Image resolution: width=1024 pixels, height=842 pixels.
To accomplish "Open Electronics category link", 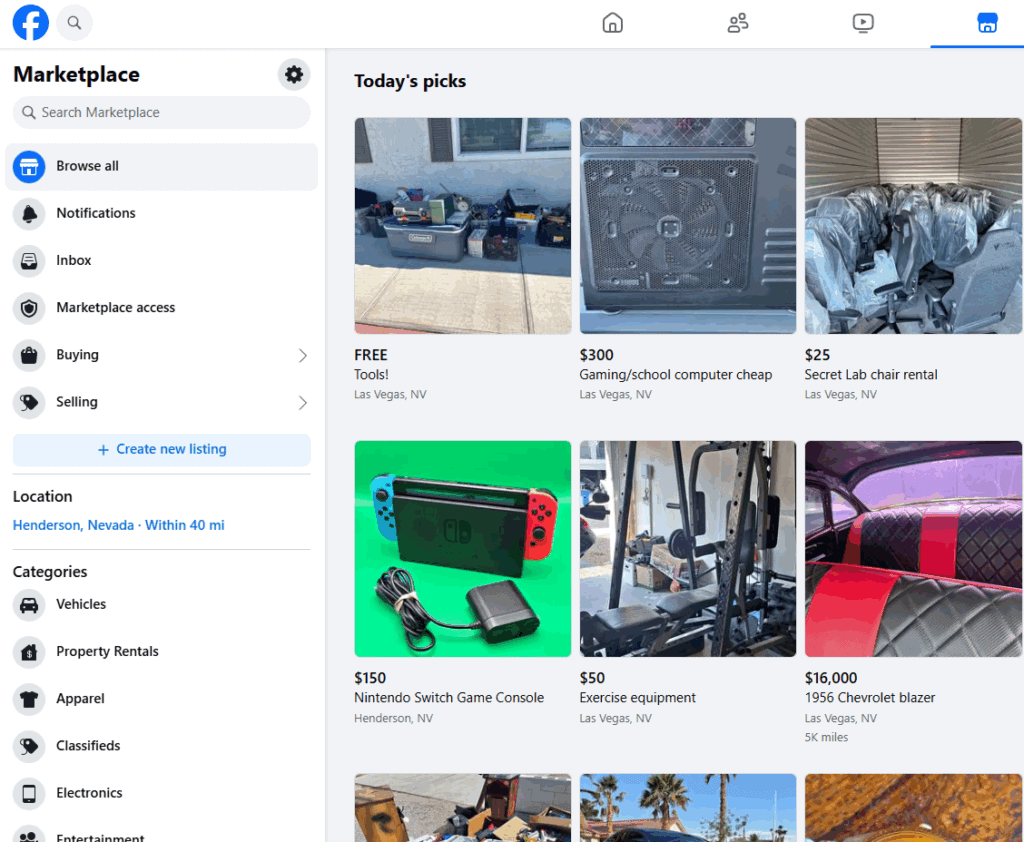I will 89,792.
